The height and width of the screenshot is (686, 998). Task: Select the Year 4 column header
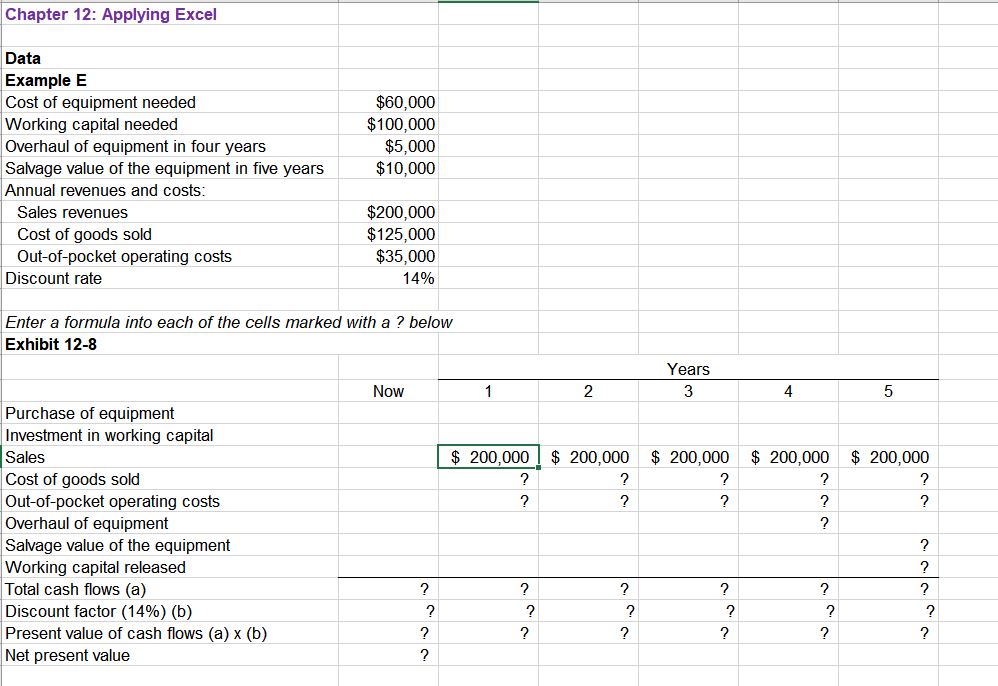pos(788,391)
